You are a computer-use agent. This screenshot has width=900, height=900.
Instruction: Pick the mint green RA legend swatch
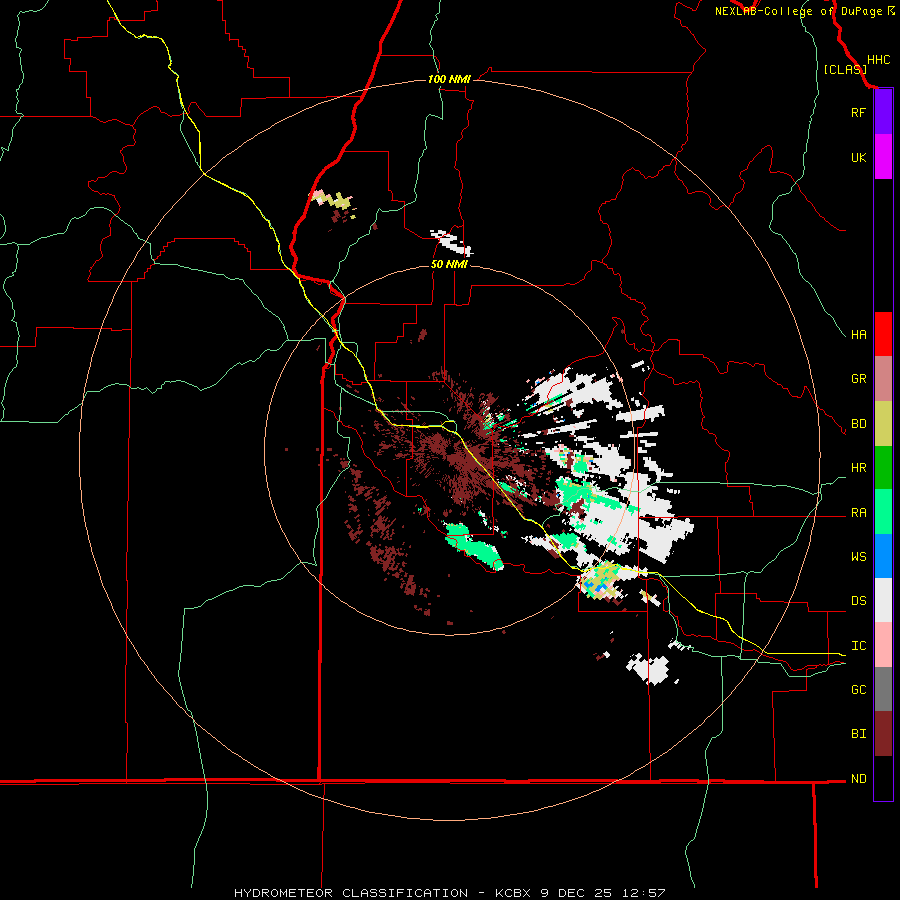[x=883, y=512]
